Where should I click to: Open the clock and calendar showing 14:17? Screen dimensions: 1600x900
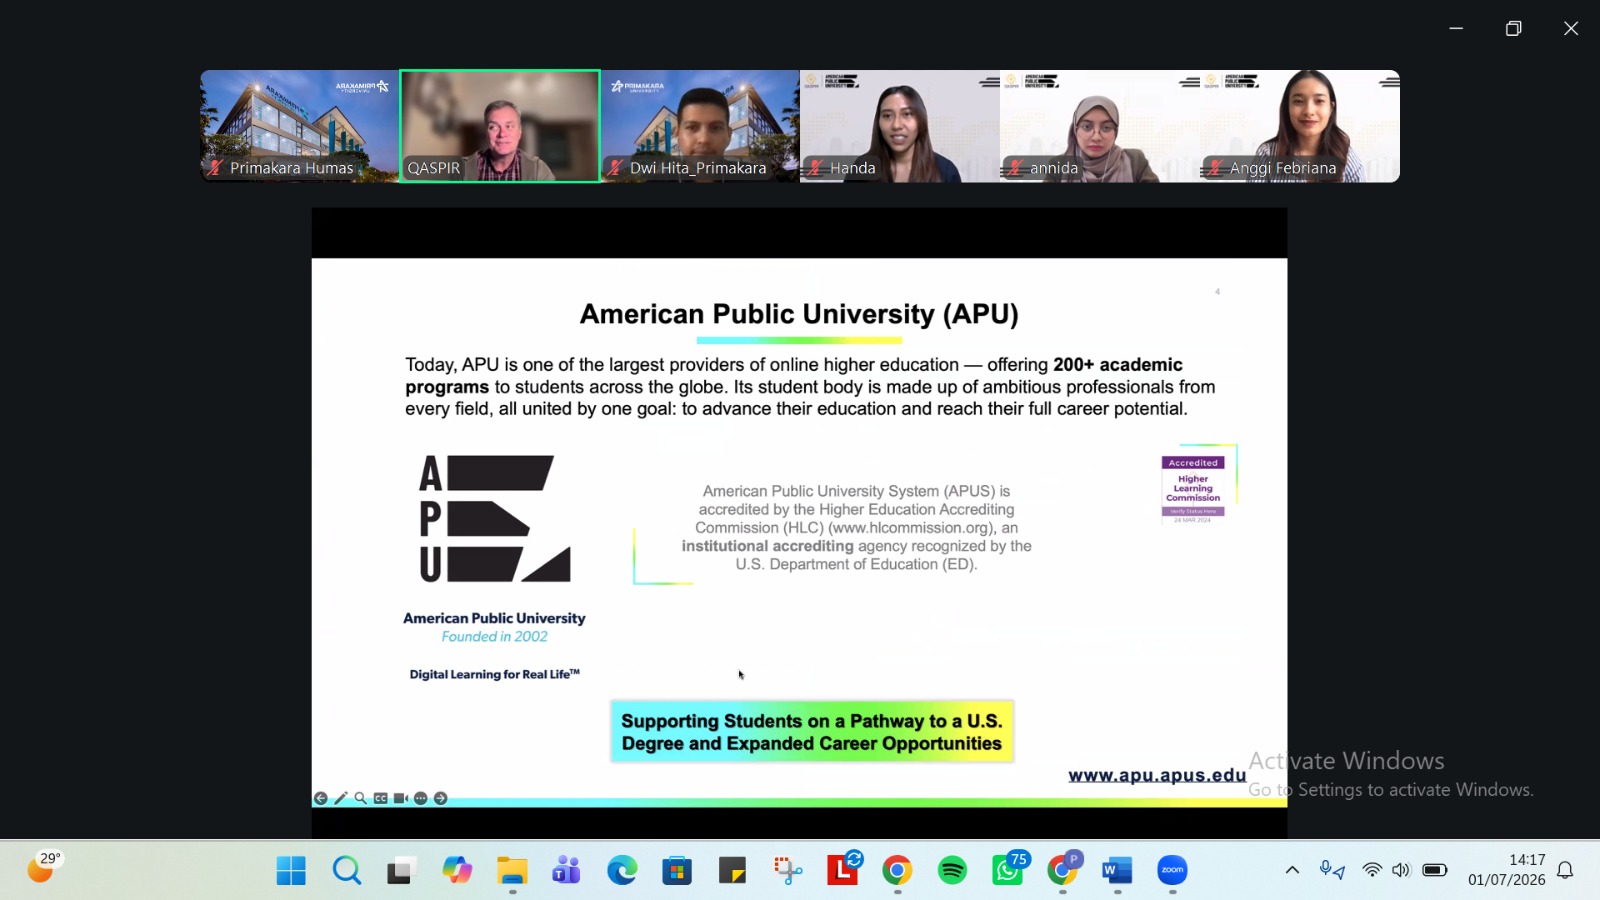click(1507, 870)
